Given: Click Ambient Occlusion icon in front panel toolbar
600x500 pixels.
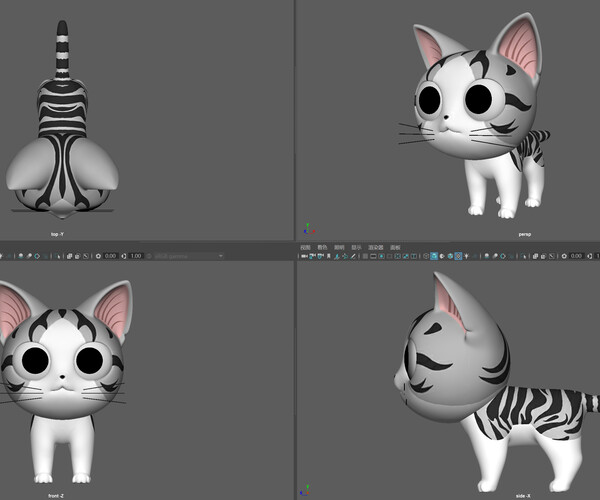Looking at the screenshot, I should tap(21, 256).
